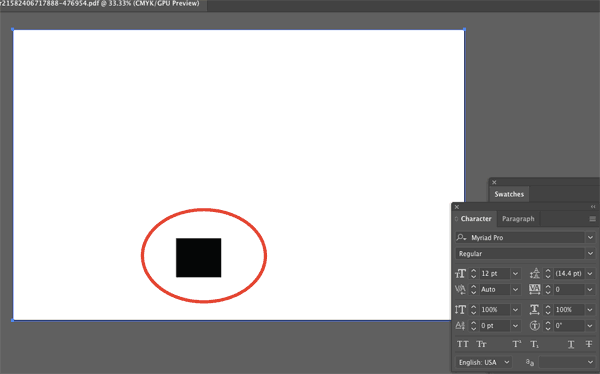Click the tracking stepper arrows

tap(548, 289)
